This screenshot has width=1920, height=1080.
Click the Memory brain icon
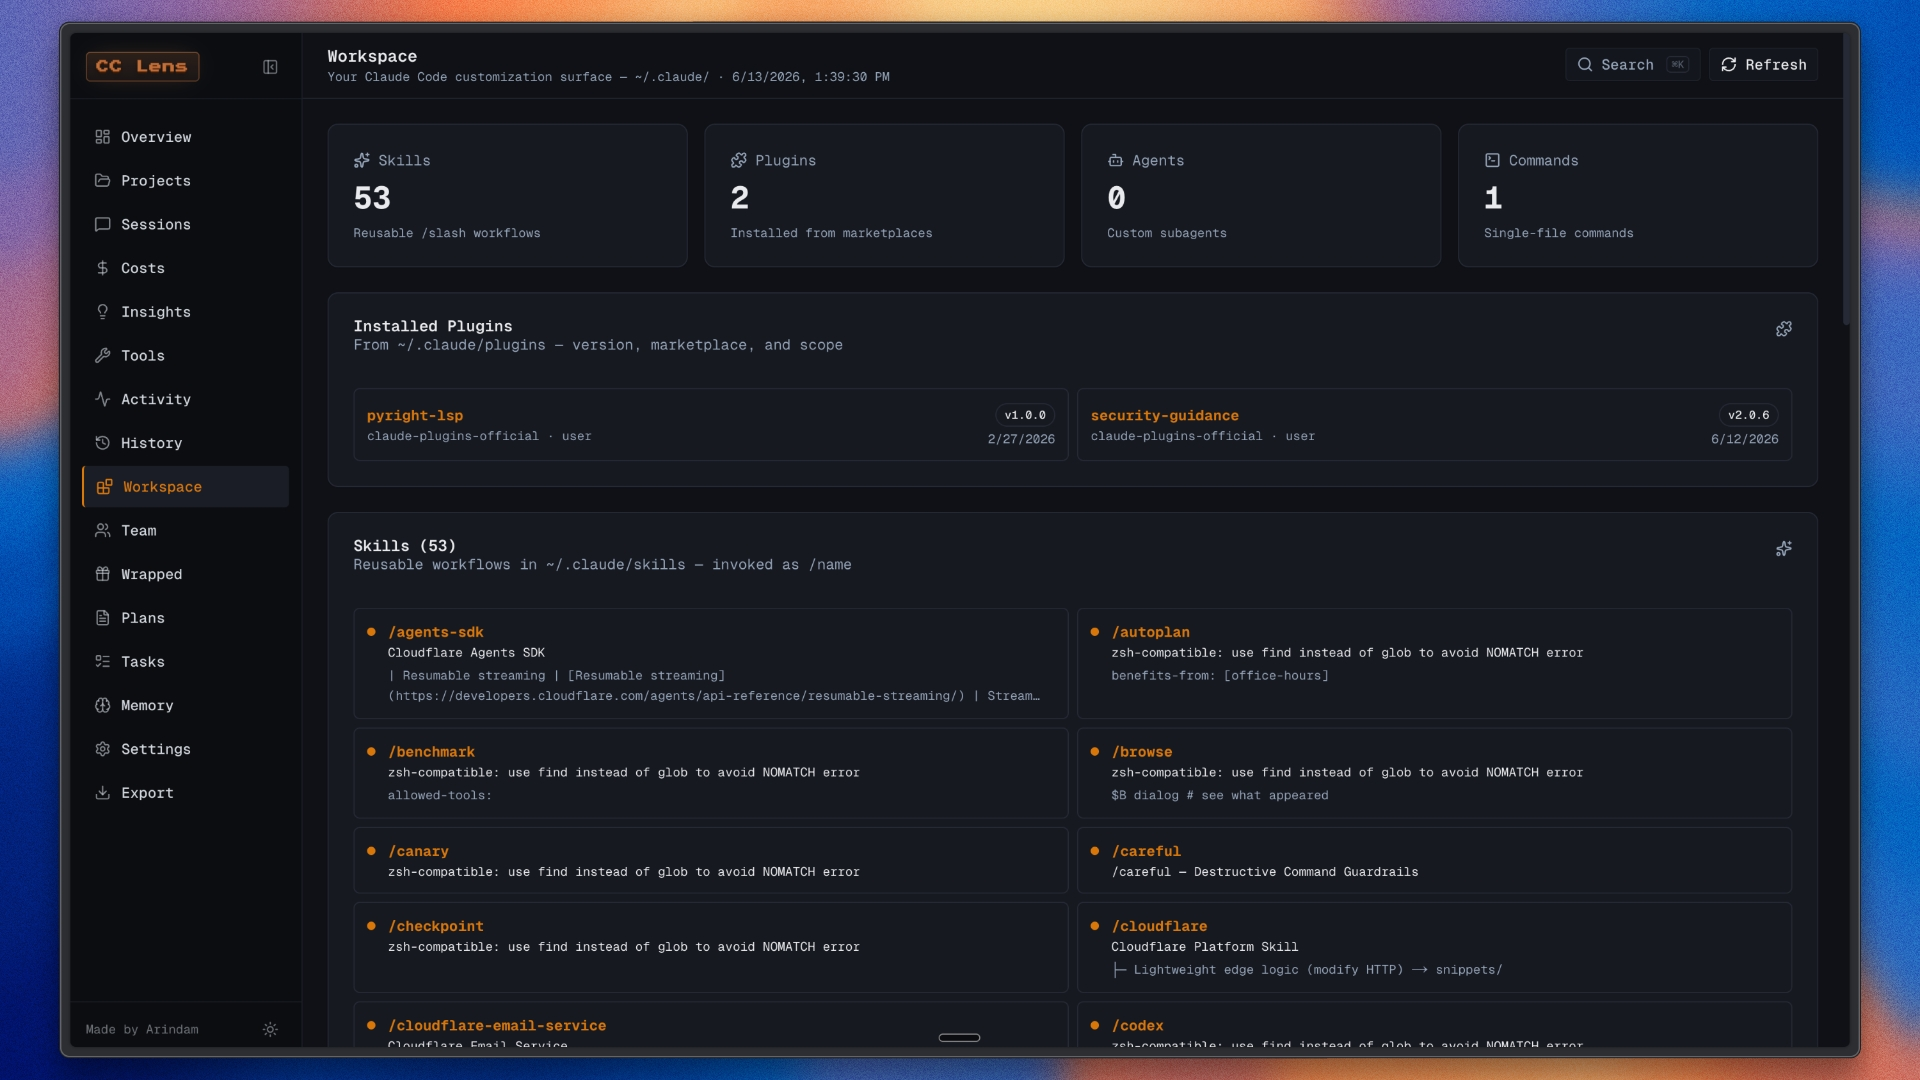[x=102, y=706]
